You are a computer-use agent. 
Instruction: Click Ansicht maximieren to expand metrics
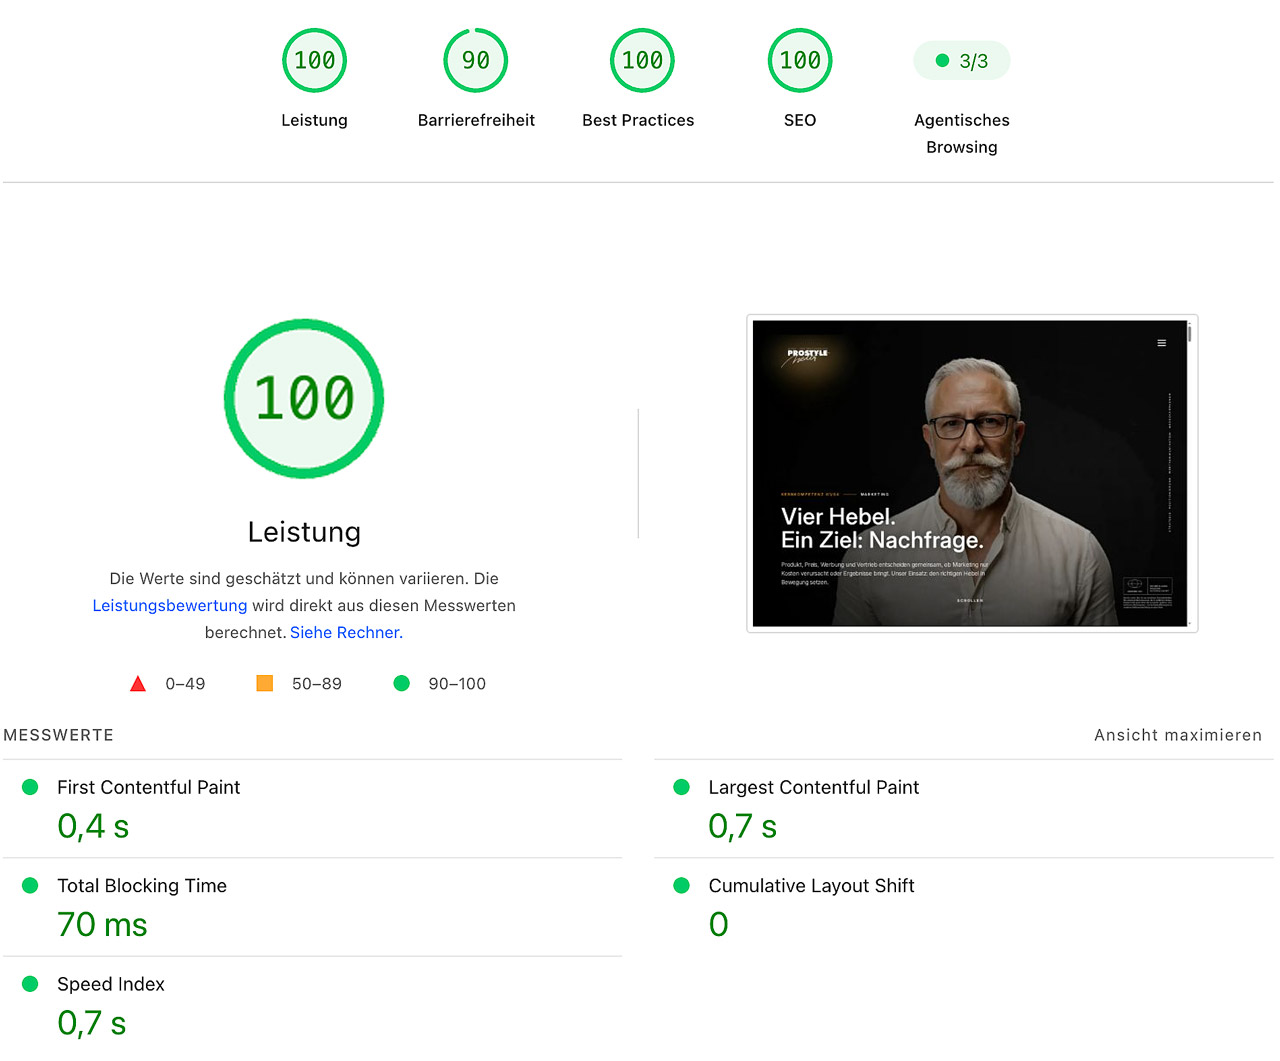point(1178,735)
